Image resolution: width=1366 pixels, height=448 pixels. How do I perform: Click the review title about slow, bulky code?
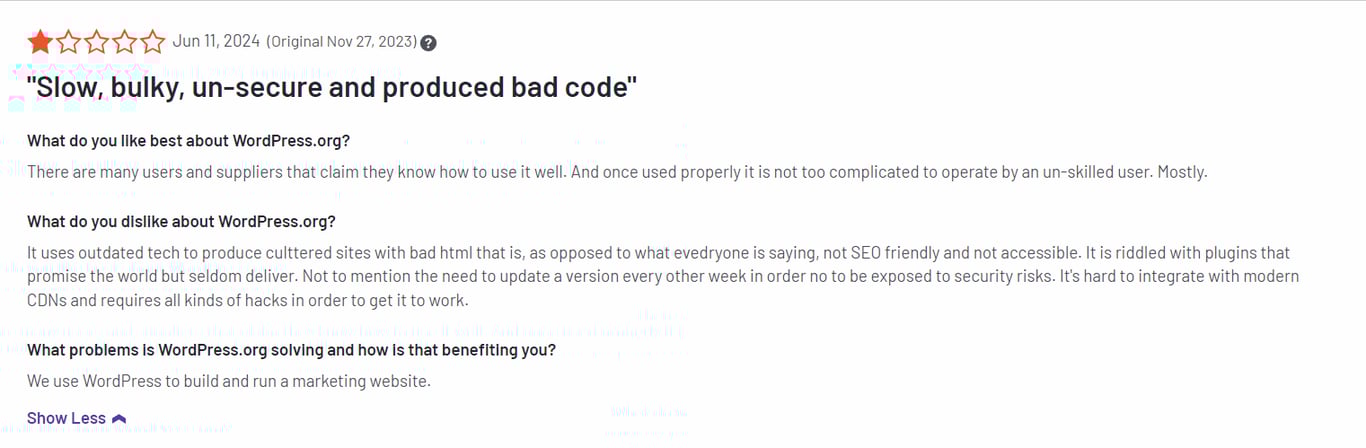(332, 87)
